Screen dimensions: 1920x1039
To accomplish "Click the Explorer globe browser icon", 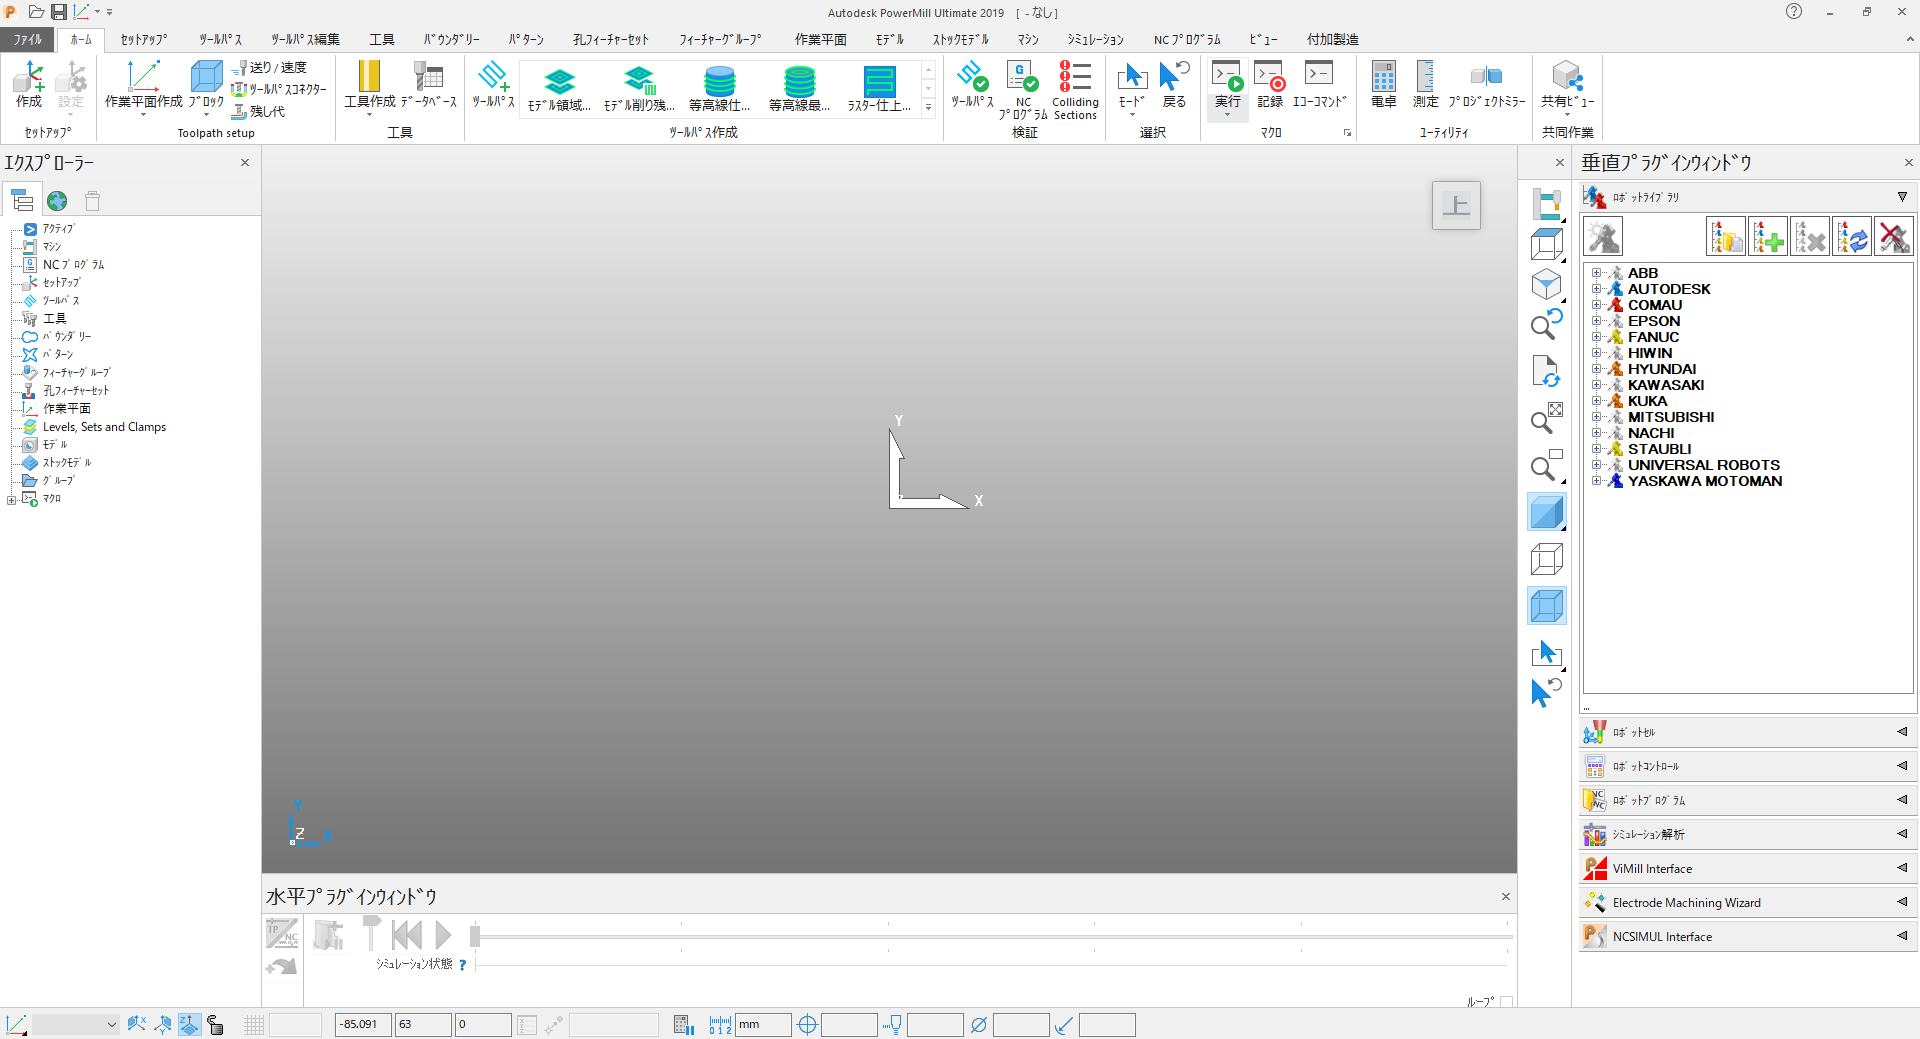I will click(57, 201).
